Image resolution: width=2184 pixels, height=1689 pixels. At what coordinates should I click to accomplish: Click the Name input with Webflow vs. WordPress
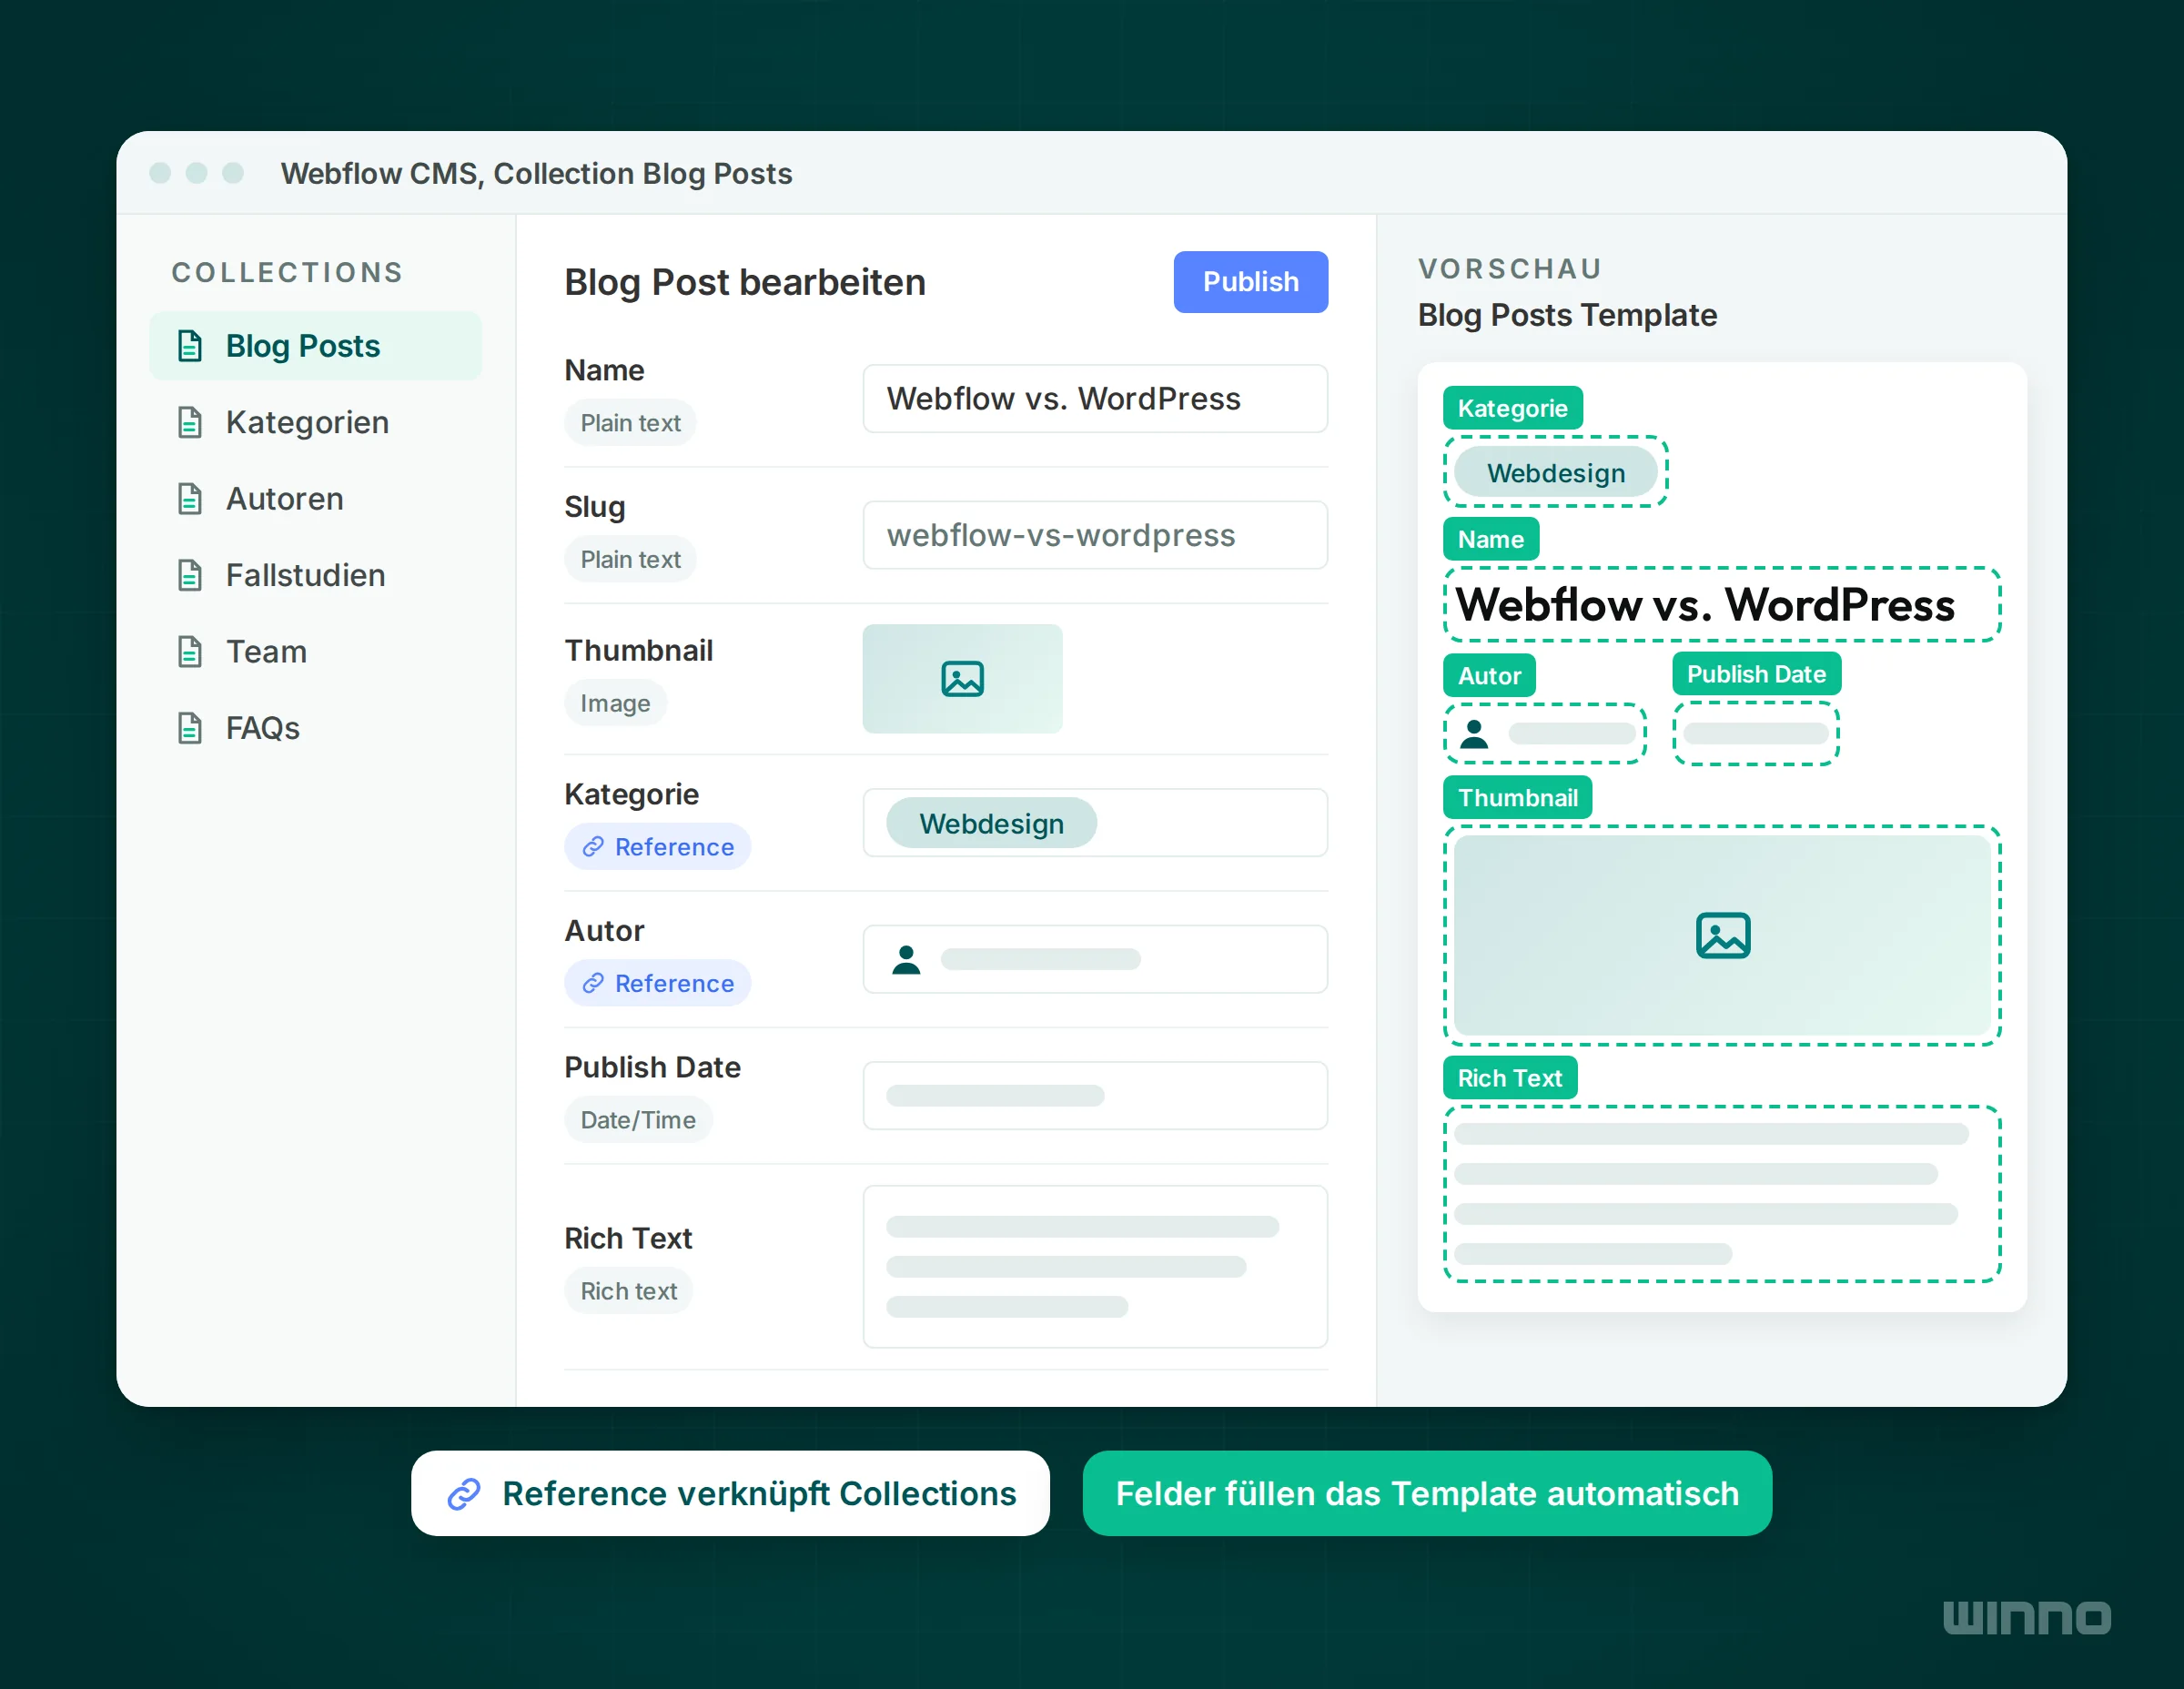click(1095, 399)
